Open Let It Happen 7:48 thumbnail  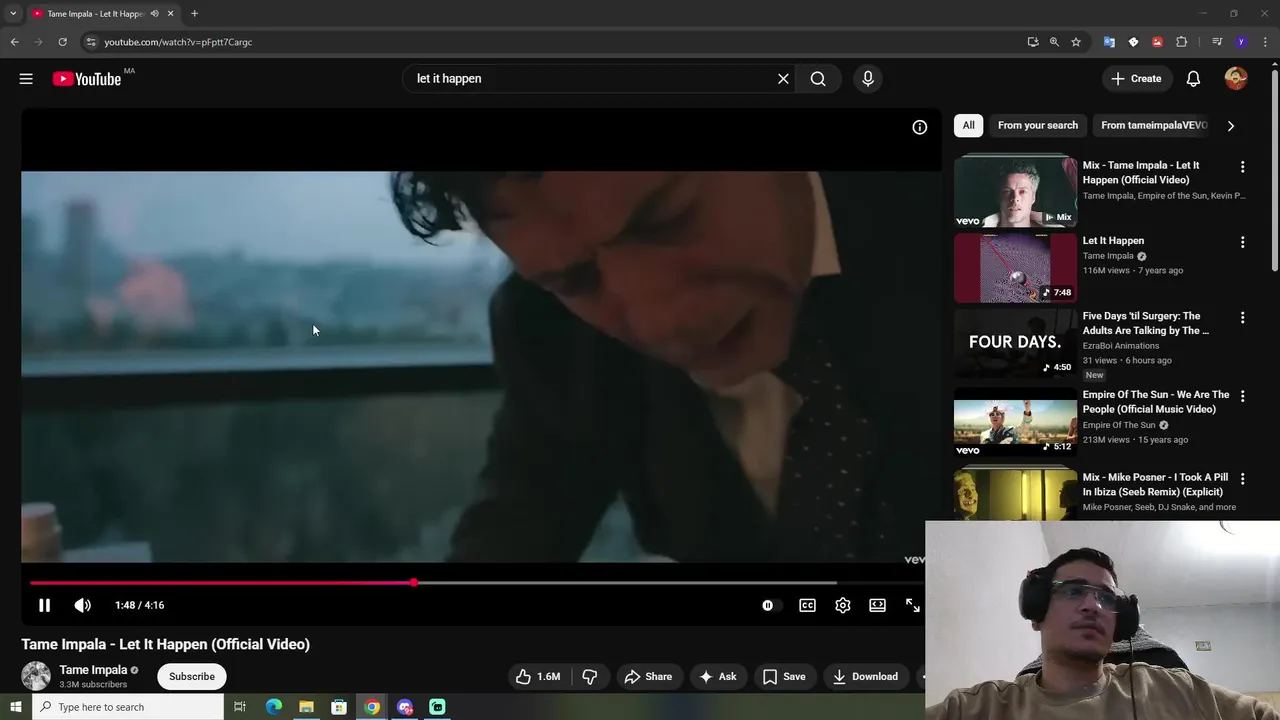point(1015,268)
